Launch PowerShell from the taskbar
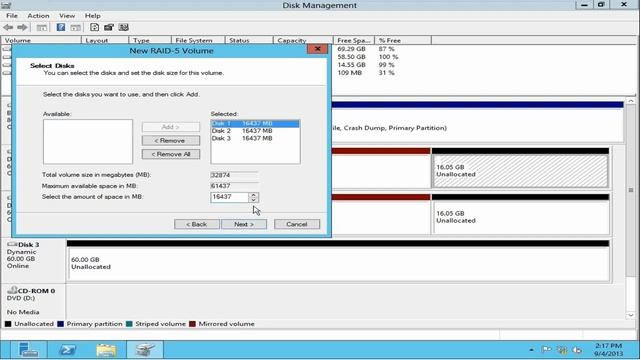 [67, 350]
